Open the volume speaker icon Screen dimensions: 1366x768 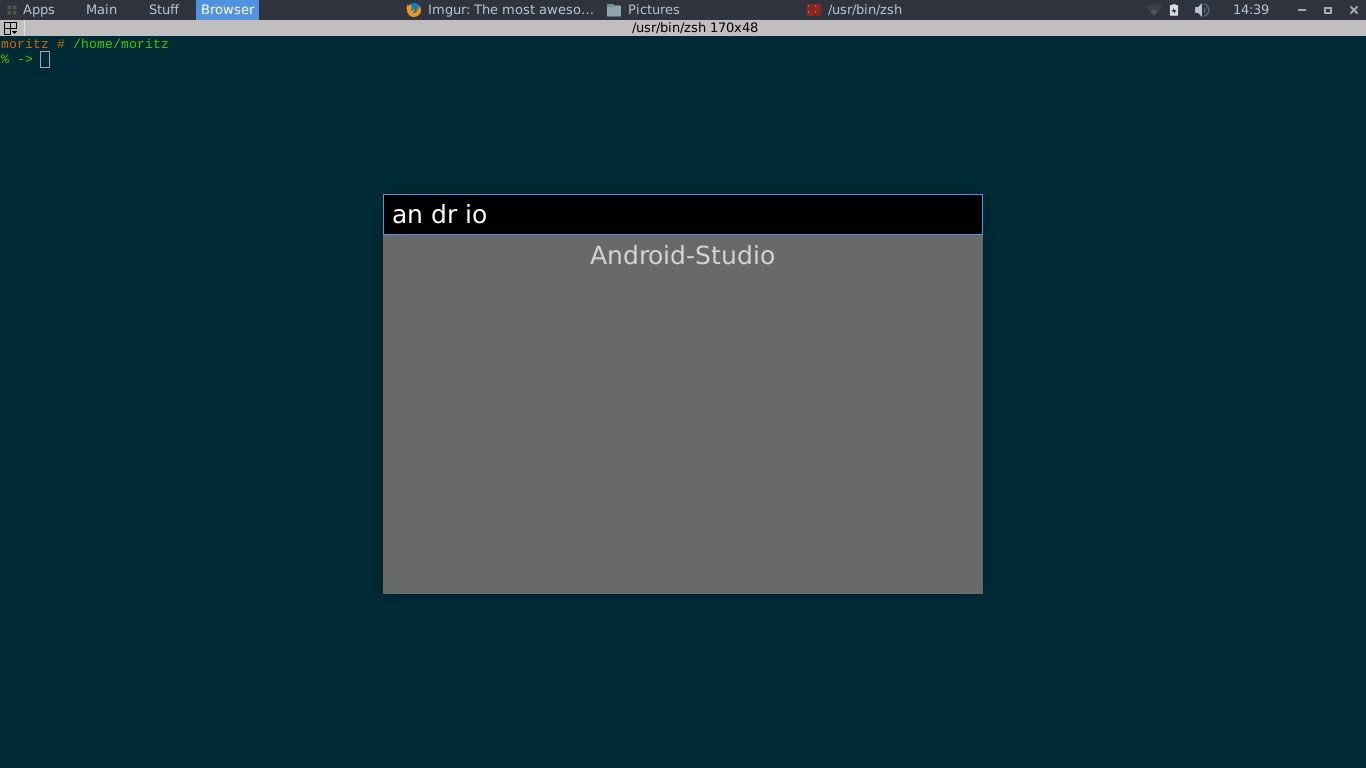click(1201, 10)
